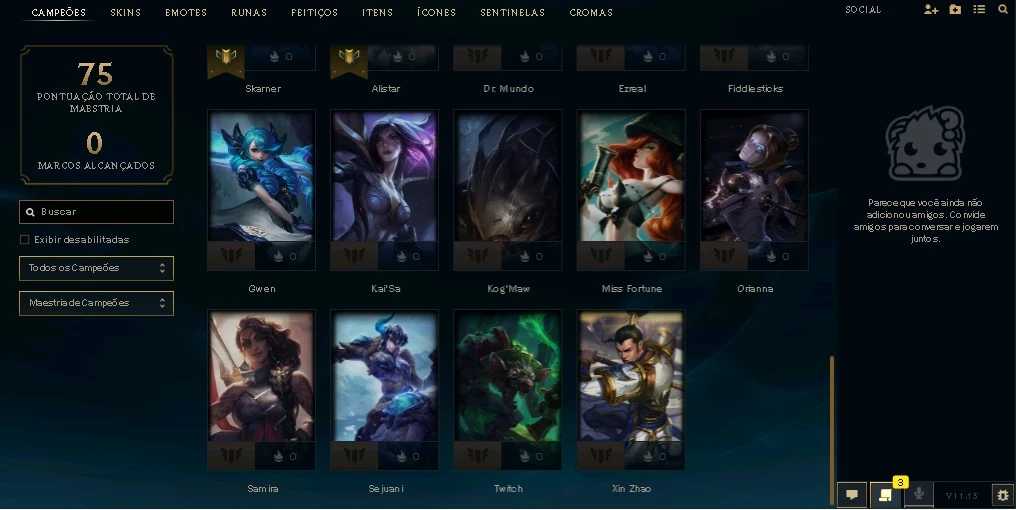Go to the Sentinelas tab
Image resolution: width=1016 pixels, height=510 pixels.
click(x=513, y=12)
